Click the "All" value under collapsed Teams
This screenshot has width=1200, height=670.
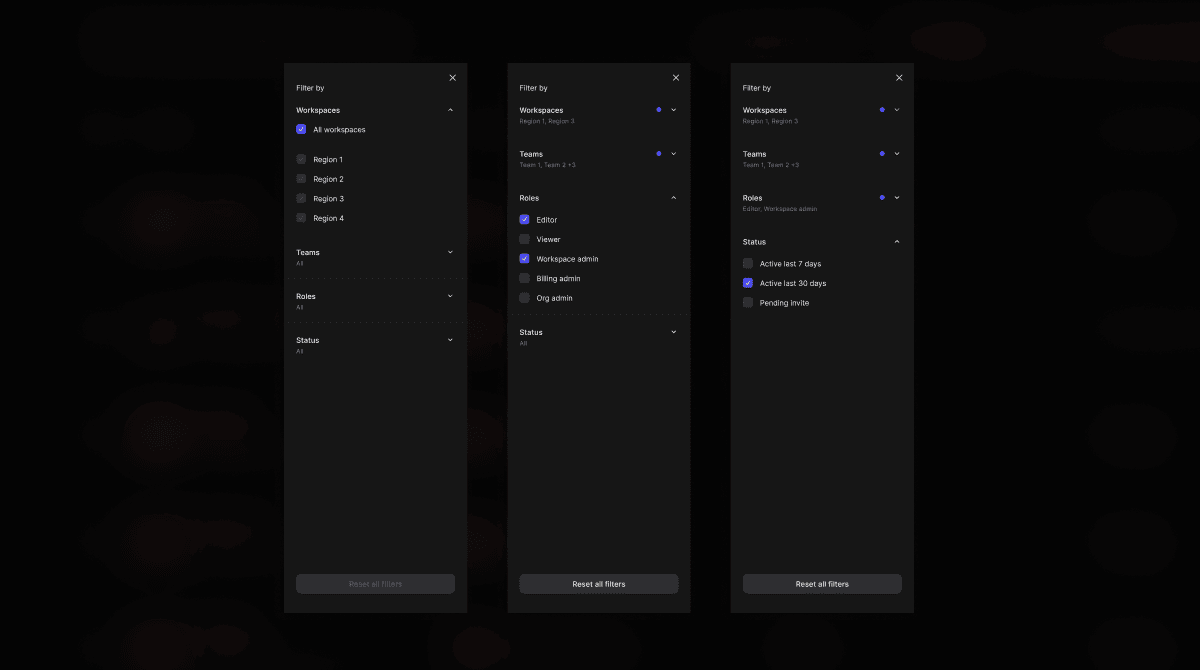pyautogui.click(x=299, y=263)
